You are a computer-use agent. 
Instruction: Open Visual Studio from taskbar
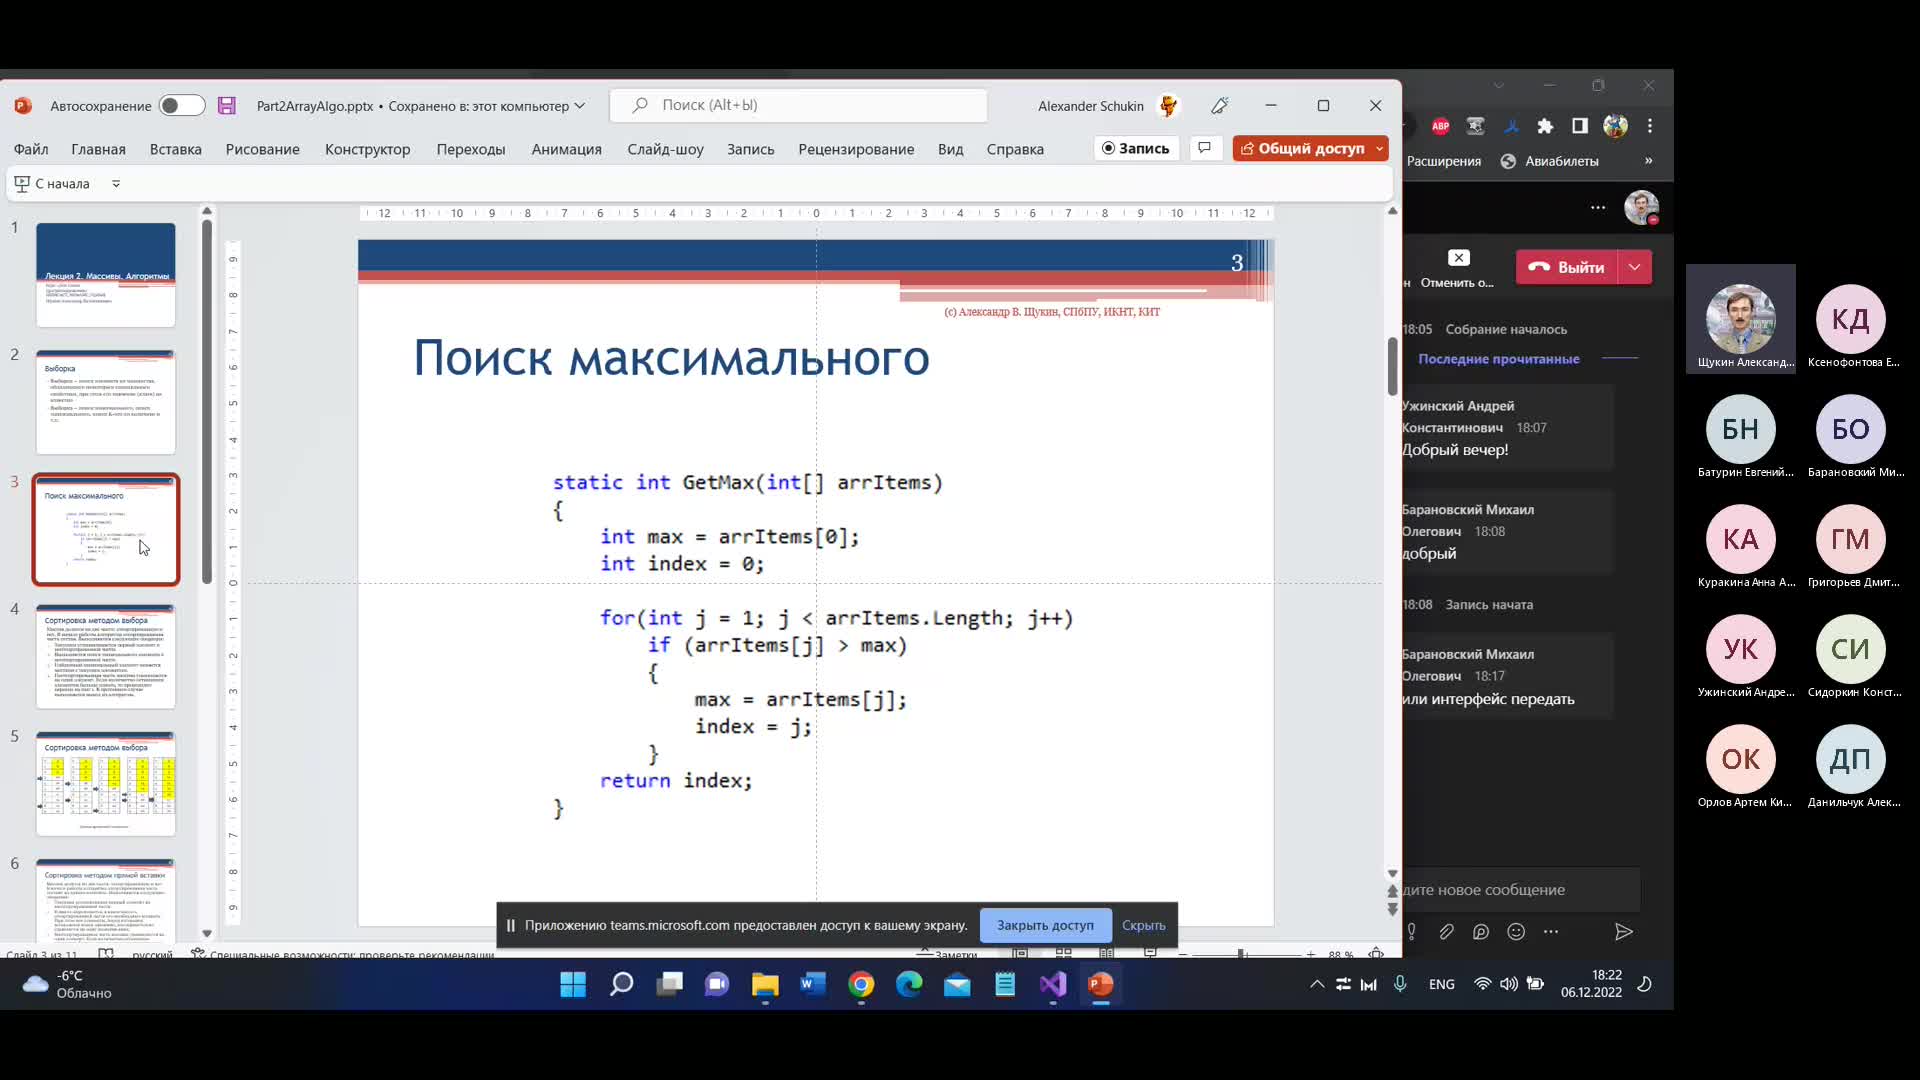tap(1053, 985)
